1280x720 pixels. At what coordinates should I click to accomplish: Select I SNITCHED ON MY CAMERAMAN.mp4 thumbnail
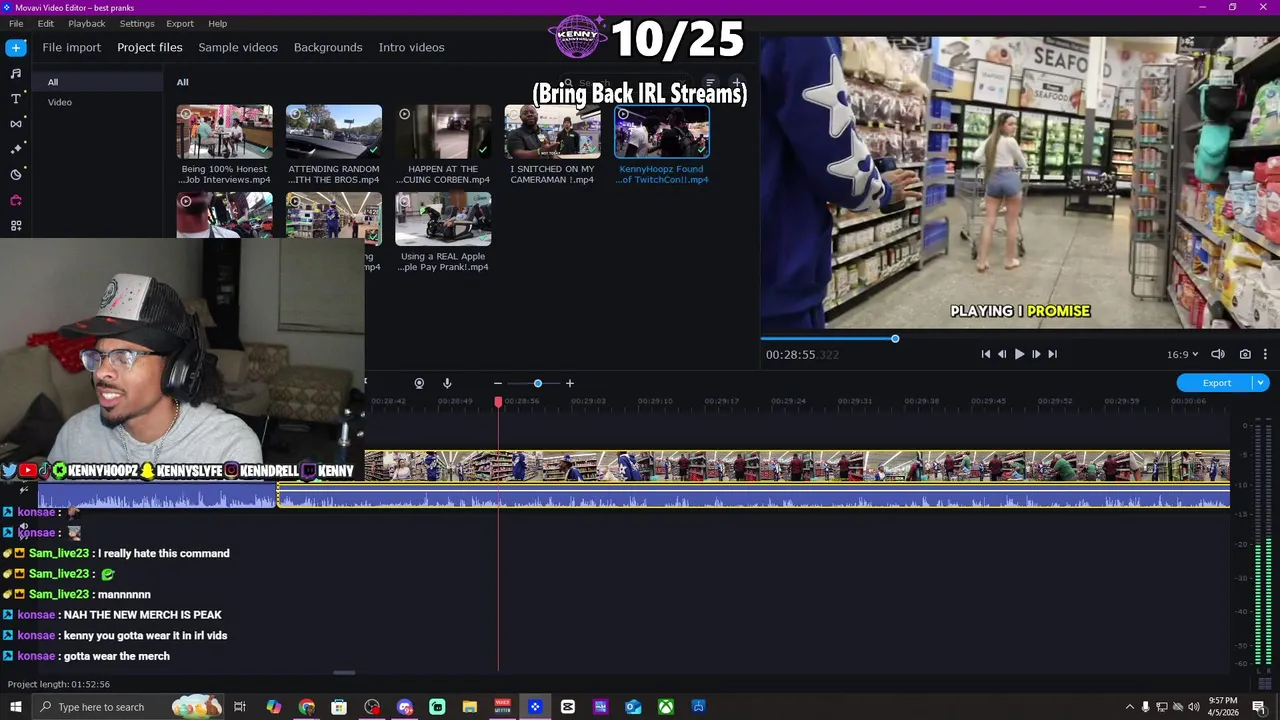tap(552, 132)
